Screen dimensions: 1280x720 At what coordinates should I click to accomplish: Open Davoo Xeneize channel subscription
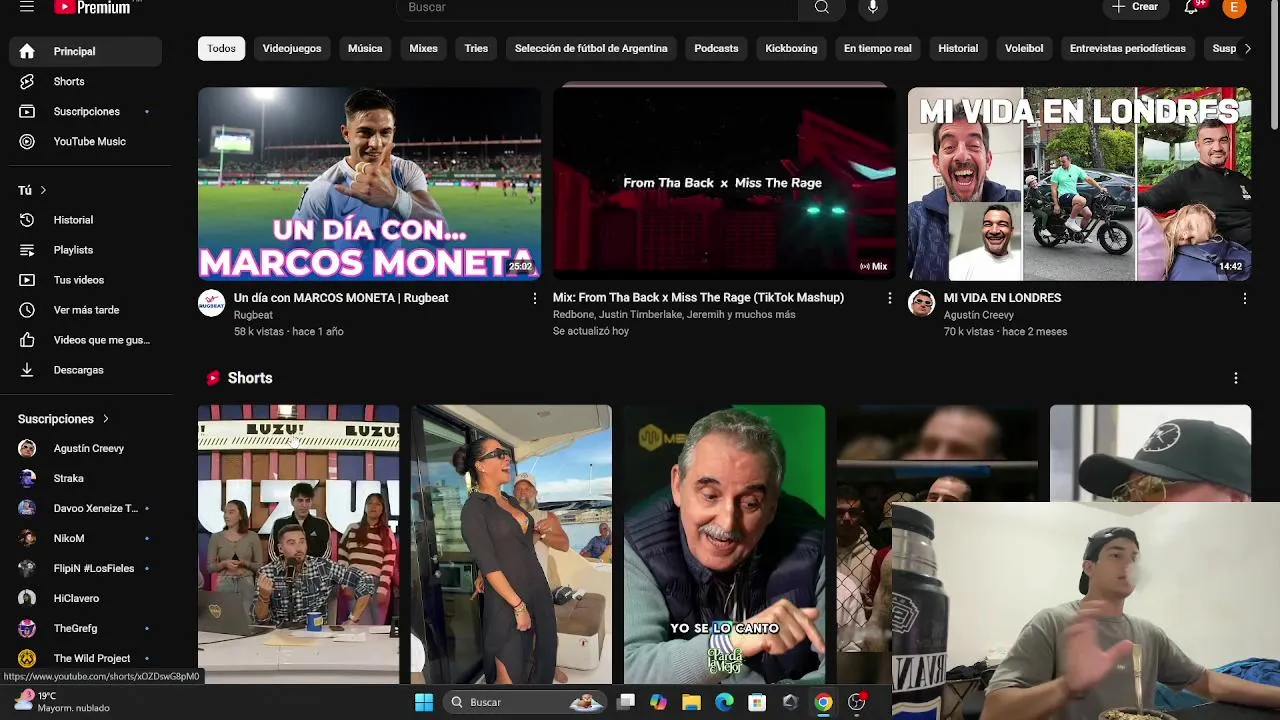(x=85, y=508)
